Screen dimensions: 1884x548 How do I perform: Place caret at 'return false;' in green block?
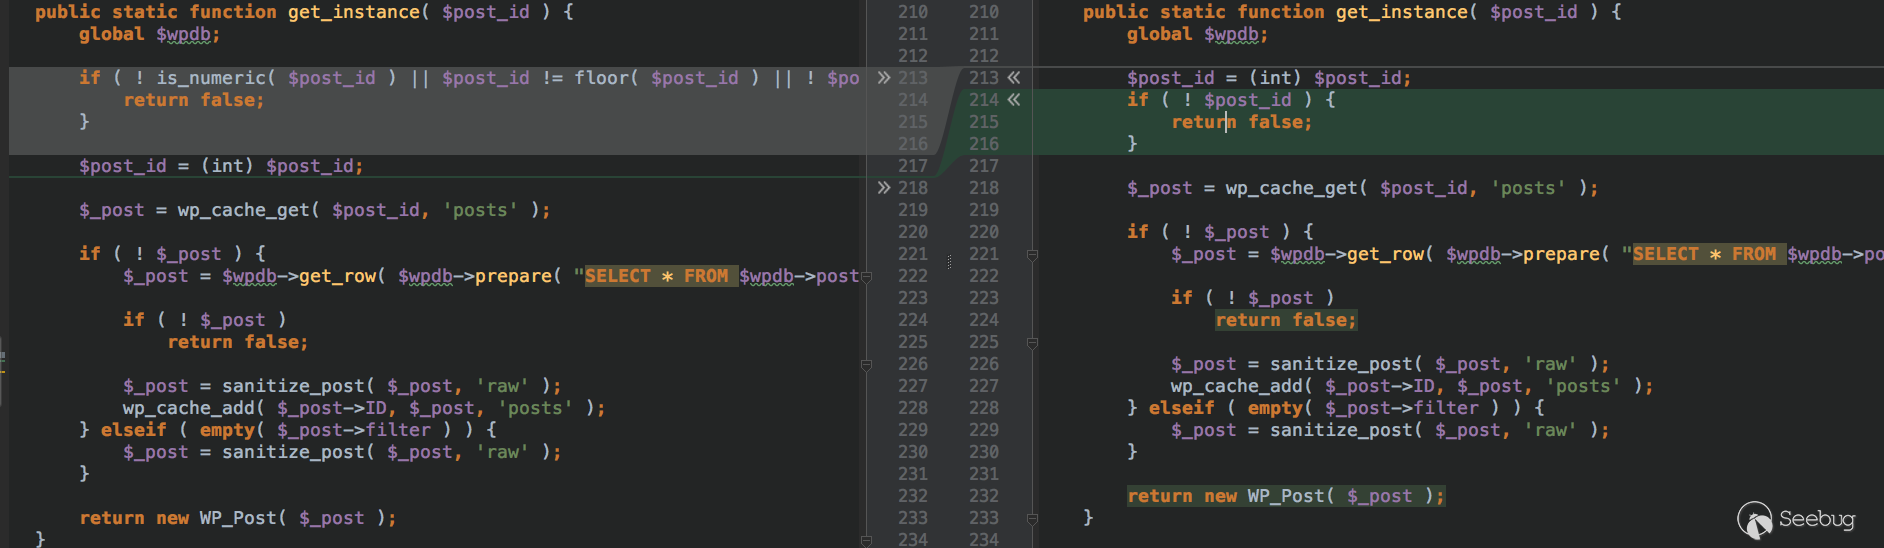pos(1242,122)
